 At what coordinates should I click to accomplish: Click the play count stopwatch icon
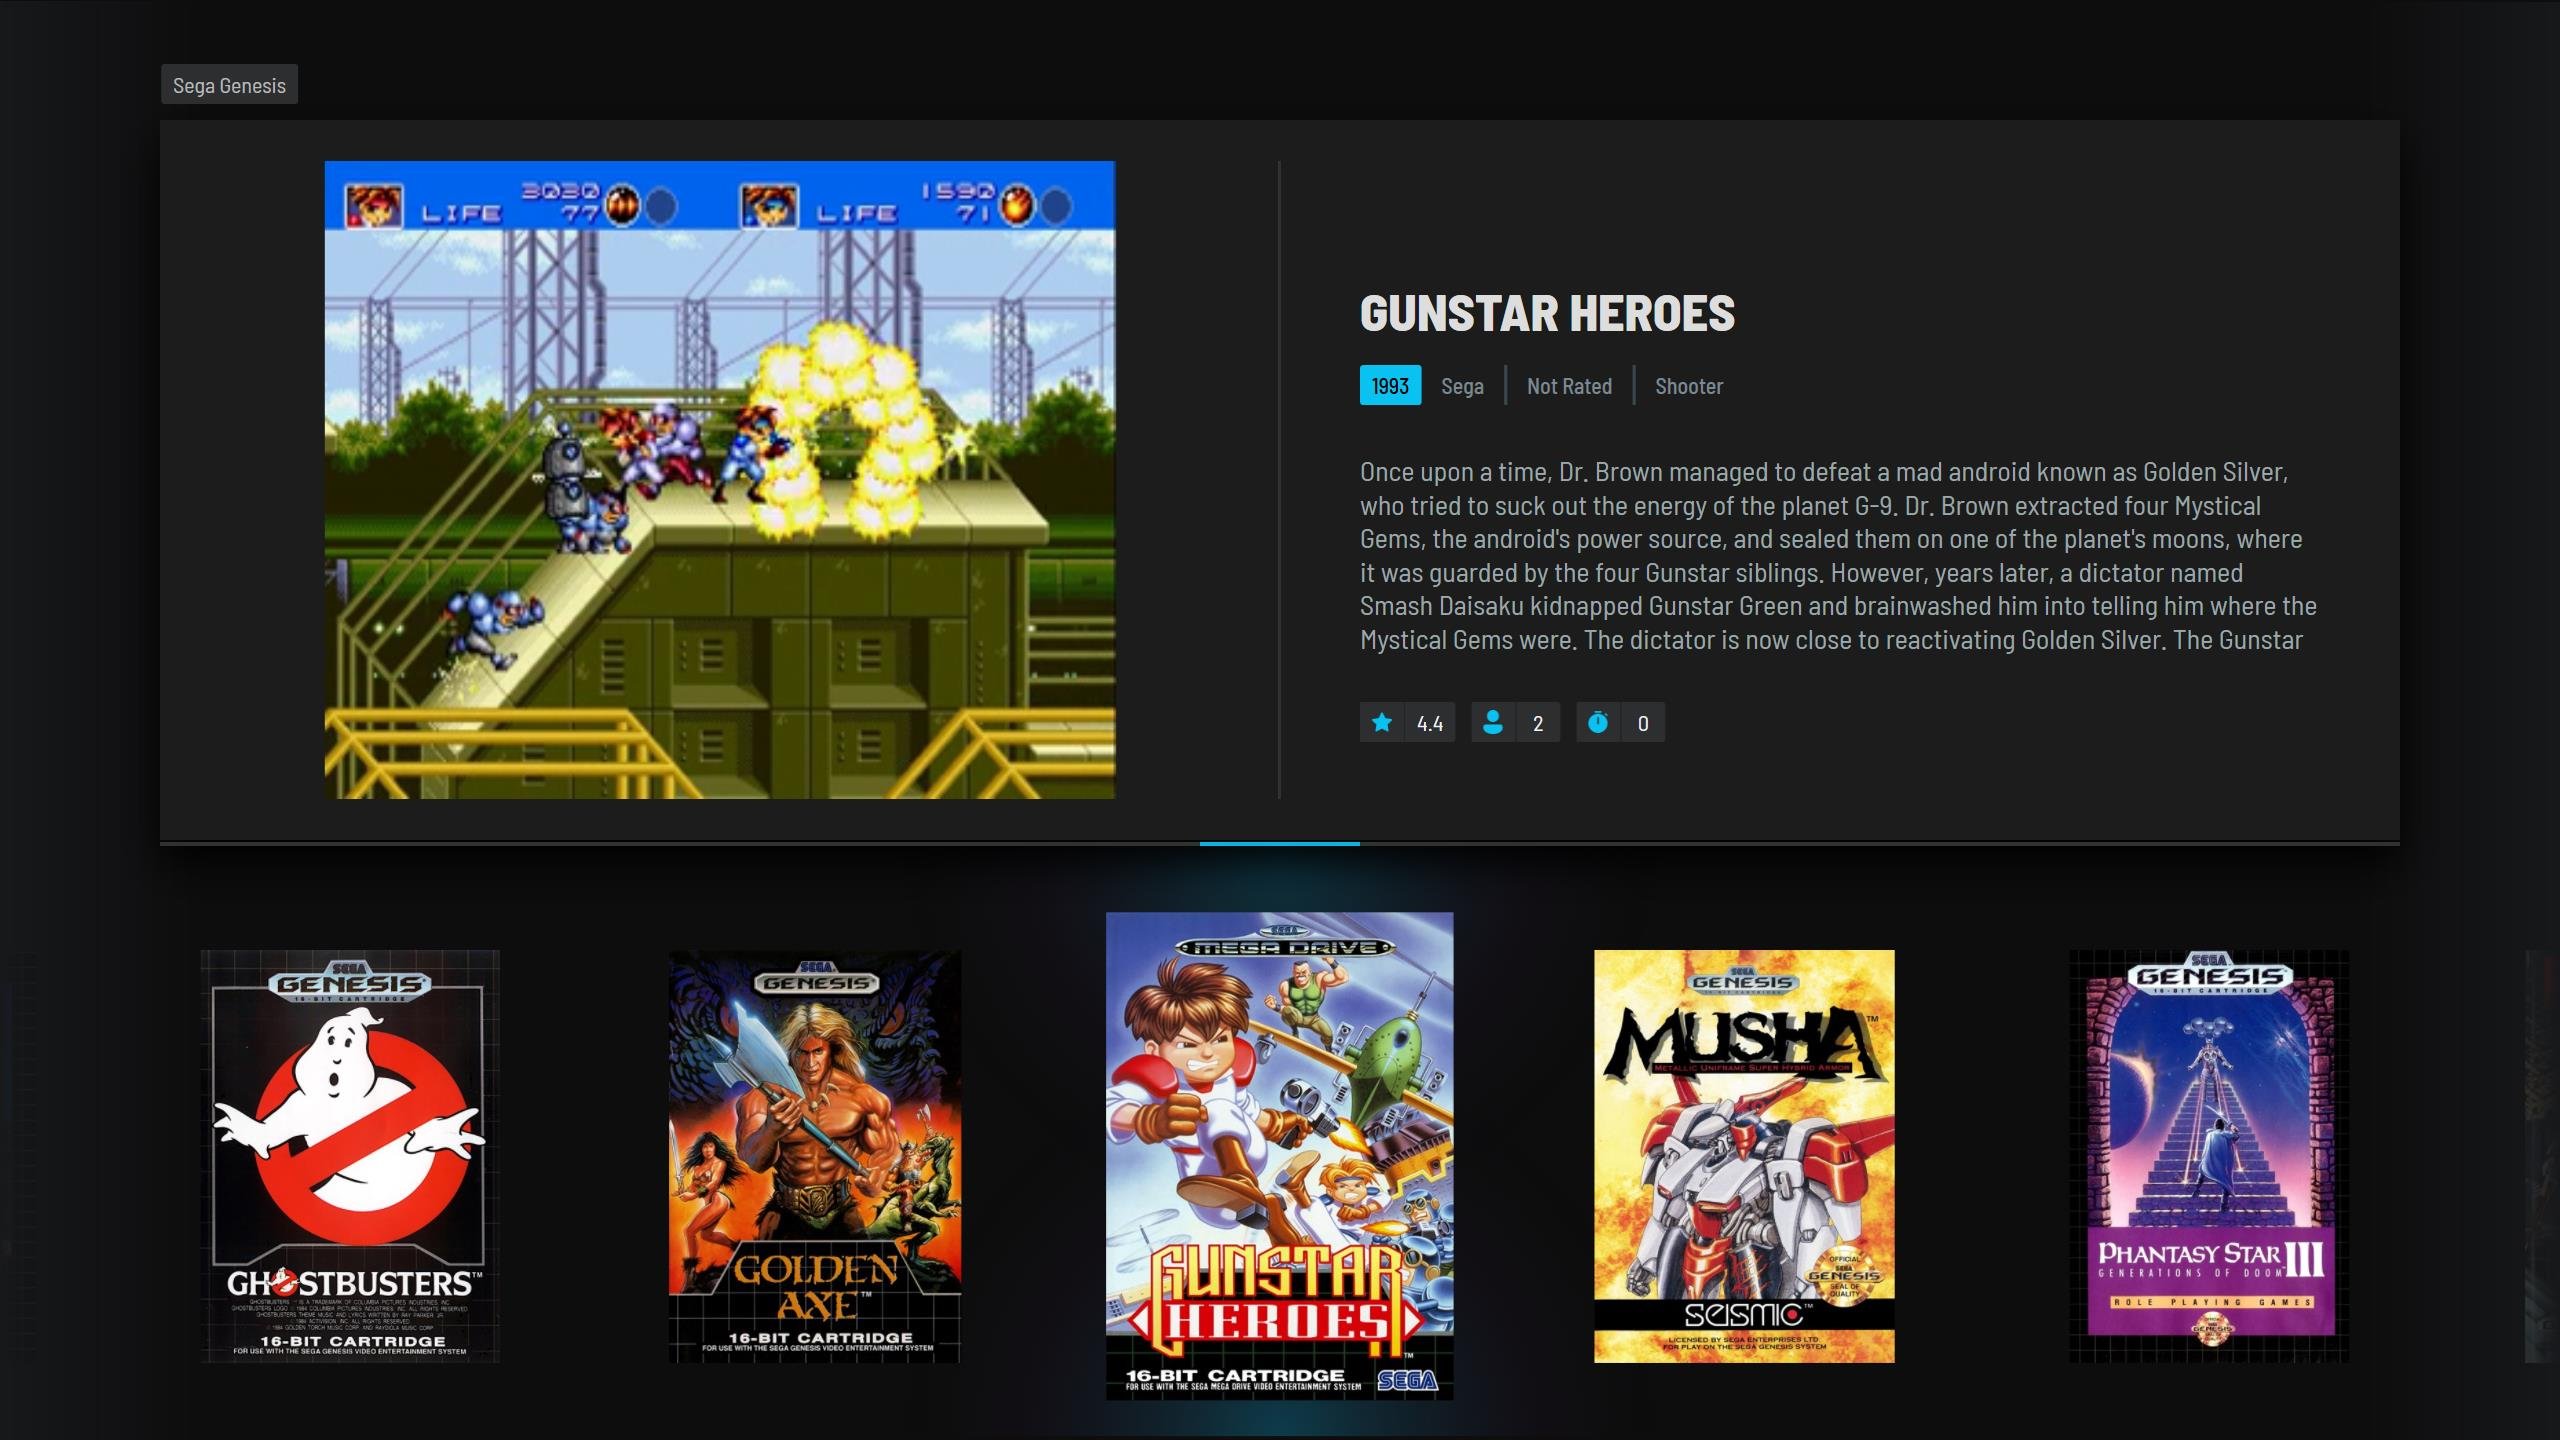click(1598, 722)
